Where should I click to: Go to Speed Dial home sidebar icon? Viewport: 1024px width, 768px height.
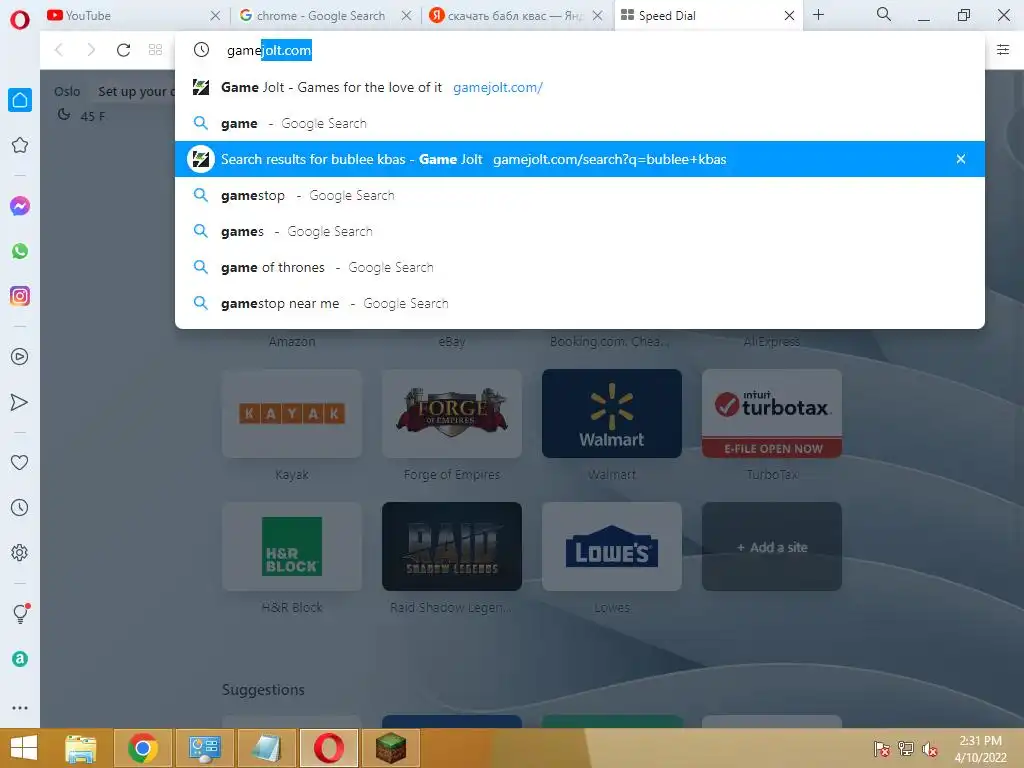click(20, 100)
